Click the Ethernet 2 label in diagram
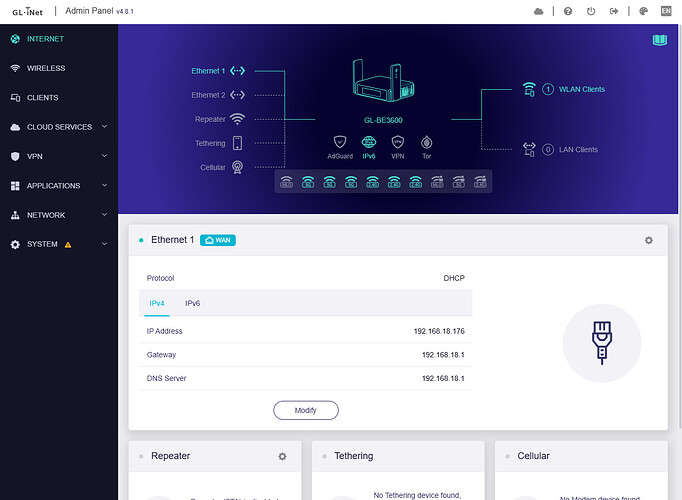Image resolution: width=682 pixels, height=500 pixels. tap(208, 95)
